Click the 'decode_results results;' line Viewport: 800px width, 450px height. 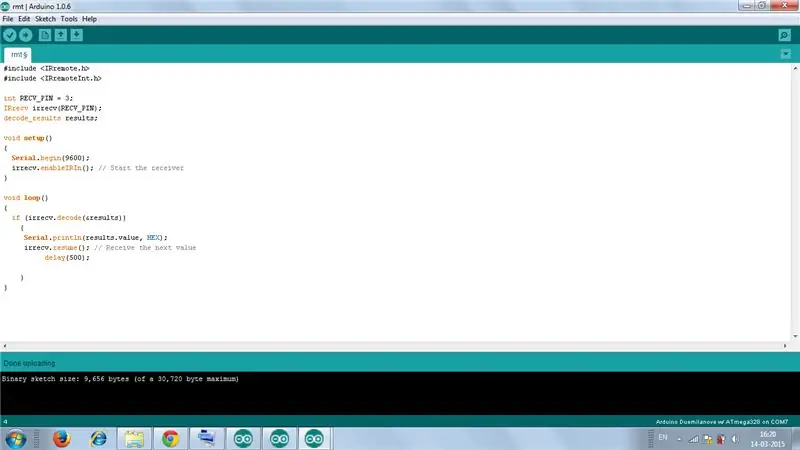click(51, 118)
